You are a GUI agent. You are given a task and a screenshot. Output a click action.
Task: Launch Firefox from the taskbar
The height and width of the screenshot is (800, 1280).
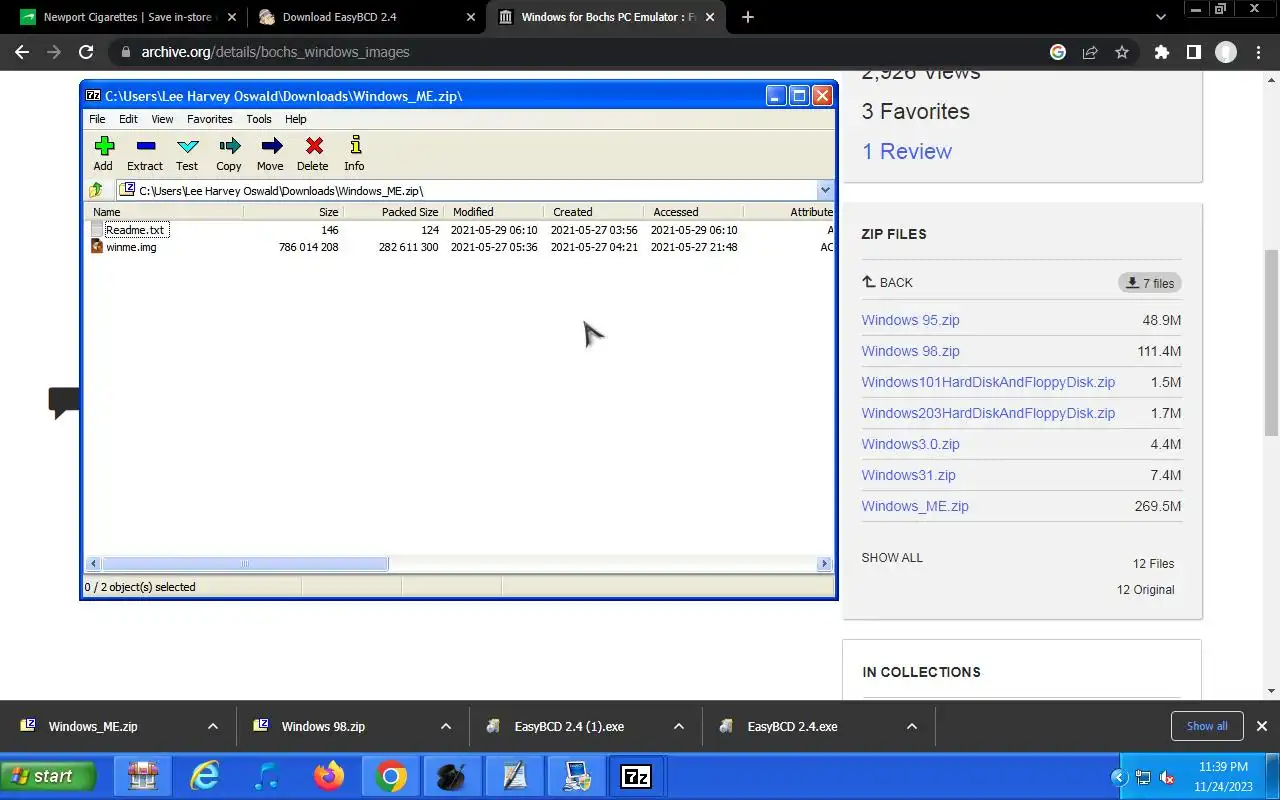coord(329,776)
